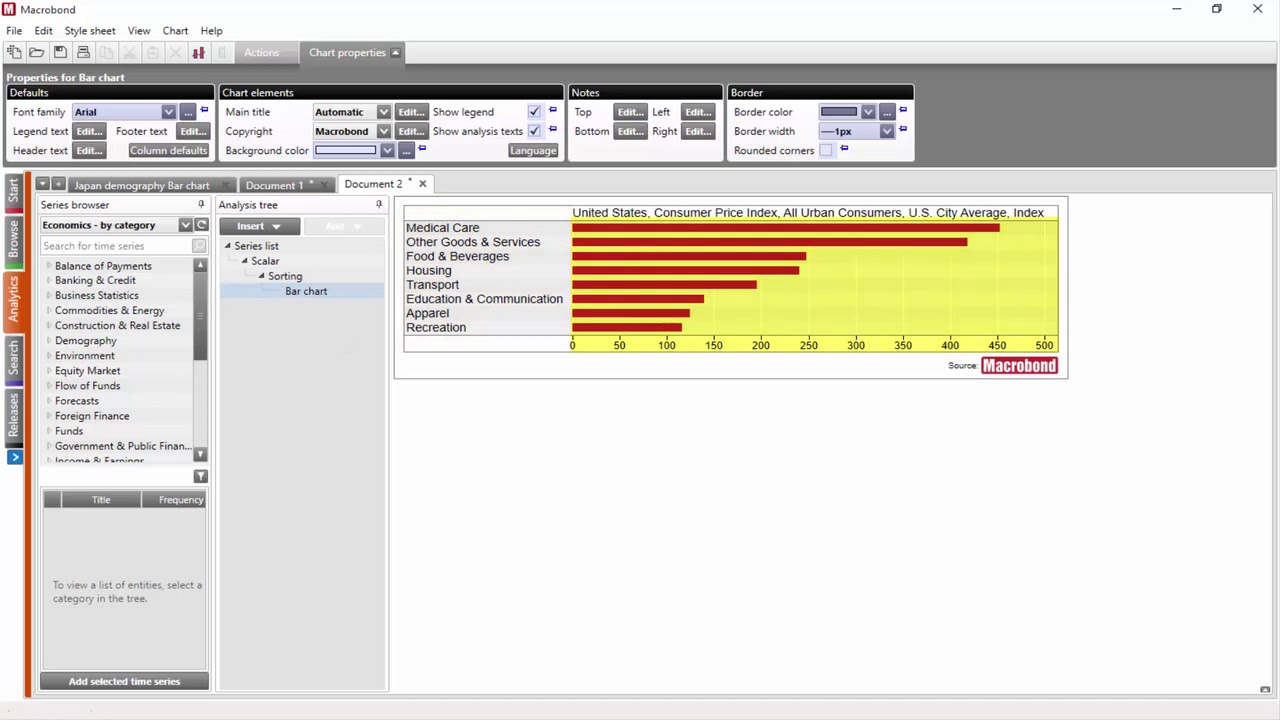Click Edit button for Top note
Screen dimensions: 1280x720
pos(630,112)
